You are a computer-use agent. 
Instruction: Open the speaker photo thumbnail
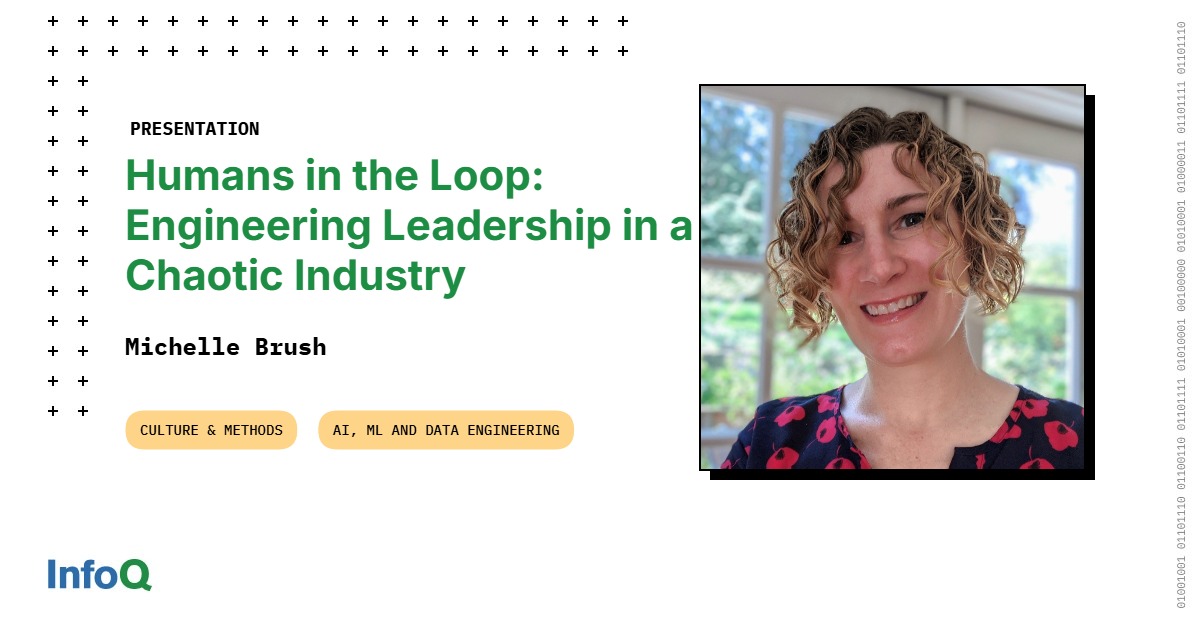892,277
